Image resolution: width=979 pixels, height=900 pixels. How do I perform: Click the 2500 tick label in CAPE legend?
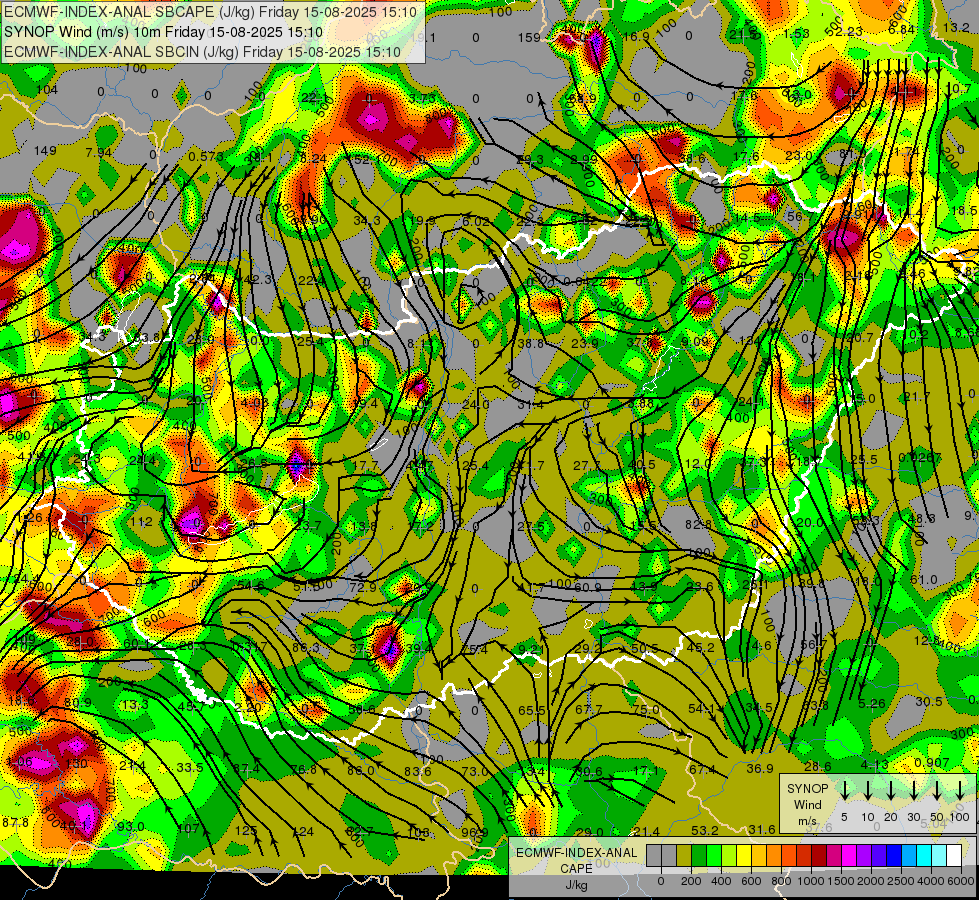[901, 881]
